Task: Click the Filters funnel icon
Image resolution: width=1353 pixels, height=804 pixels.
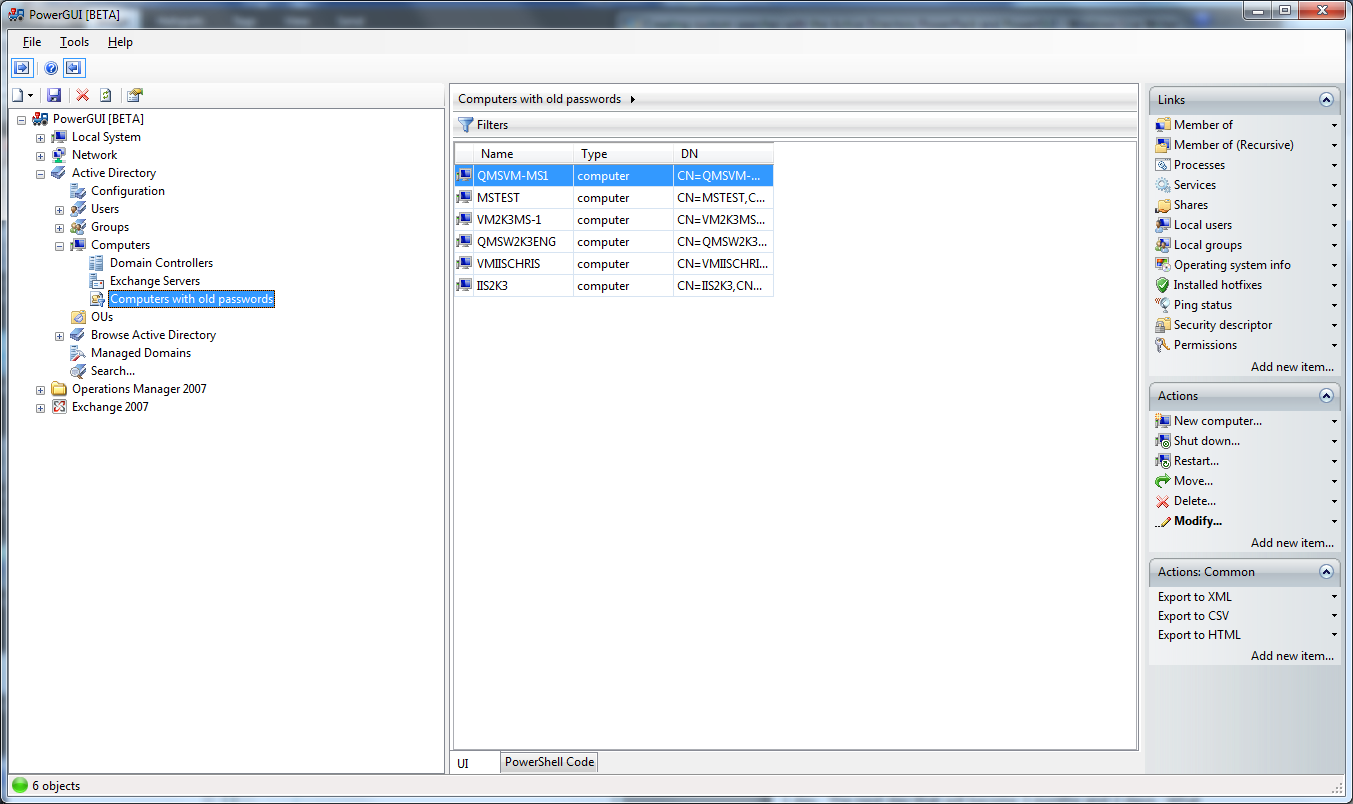Action: coord(465,125)
